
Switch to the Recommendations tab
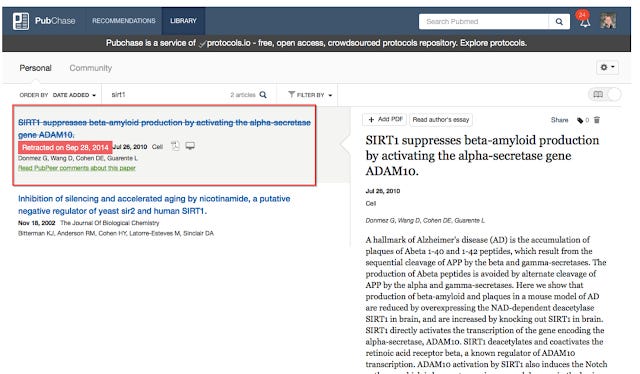[x=124, y=21]
